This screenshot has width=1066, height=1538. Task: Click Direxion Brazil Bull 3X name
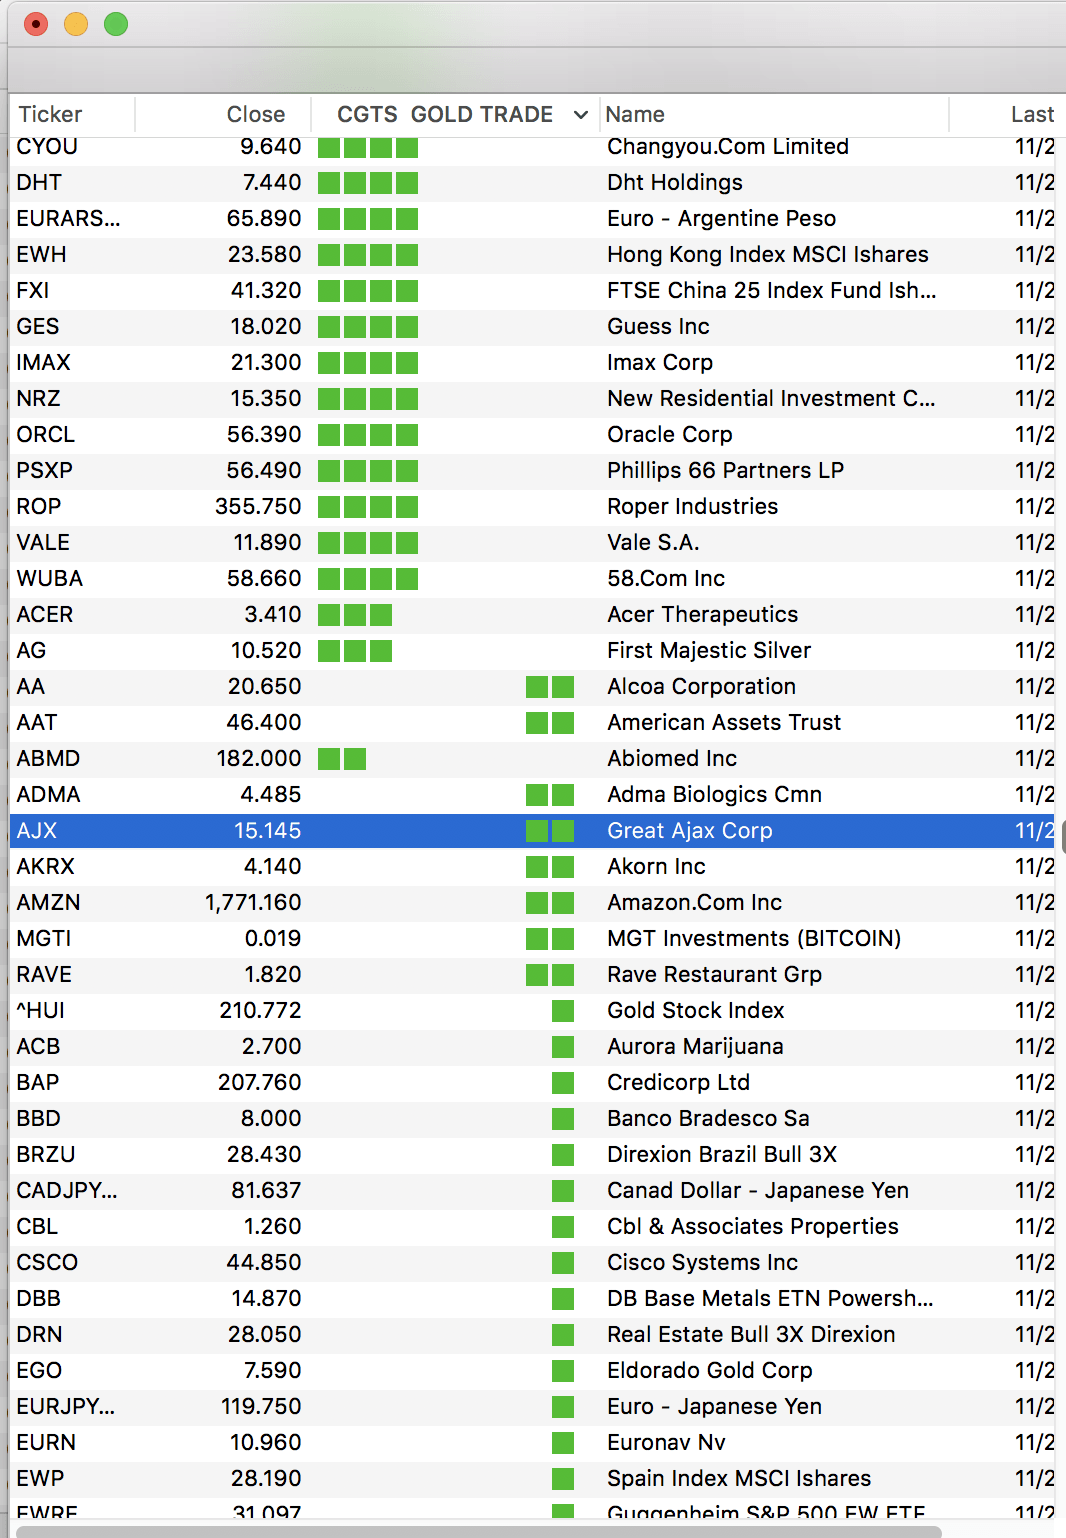point(722,1155)
